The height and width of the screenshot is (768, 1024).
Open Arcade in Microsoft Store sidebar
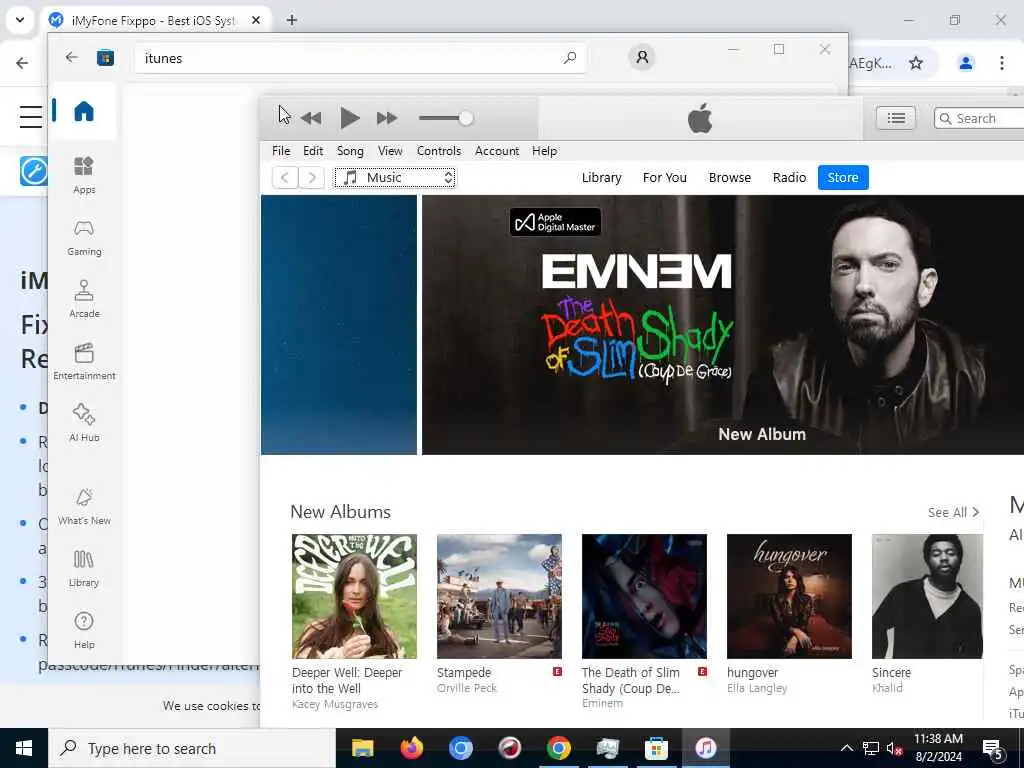click(x=84, y=299)
